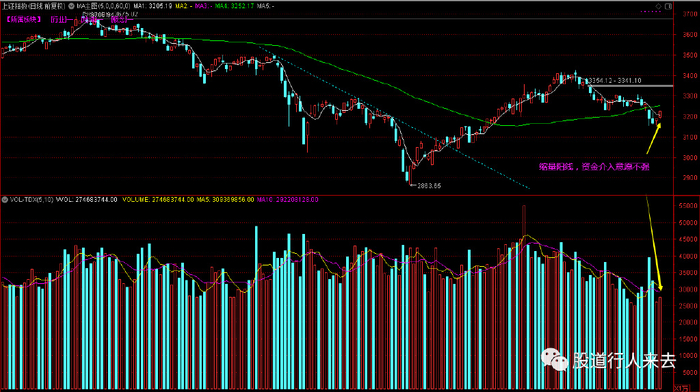Image resolution: width=700 pixels, height=392 pixels.
Task: Click the yellow arrow tip near latest candlestick
Action: tap(658, 125)
